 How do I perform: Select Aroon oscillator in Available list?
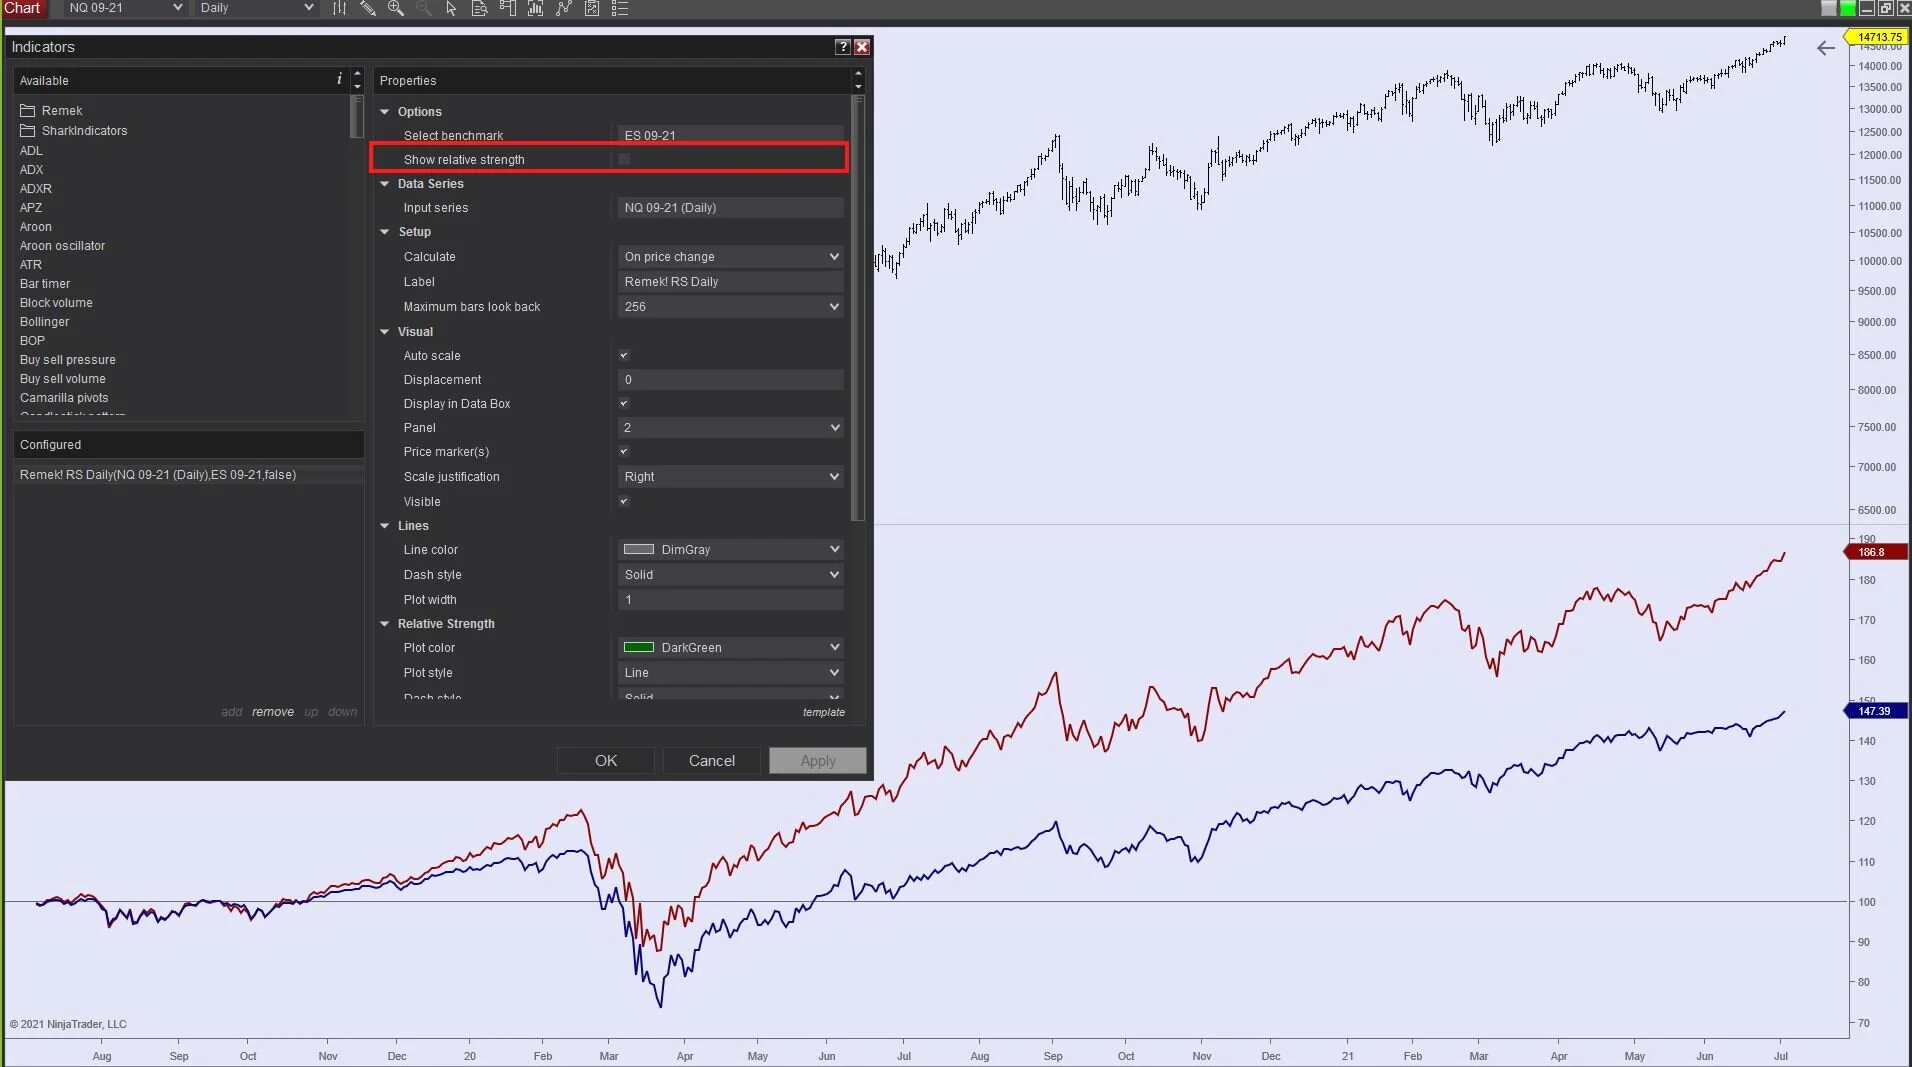62,246
